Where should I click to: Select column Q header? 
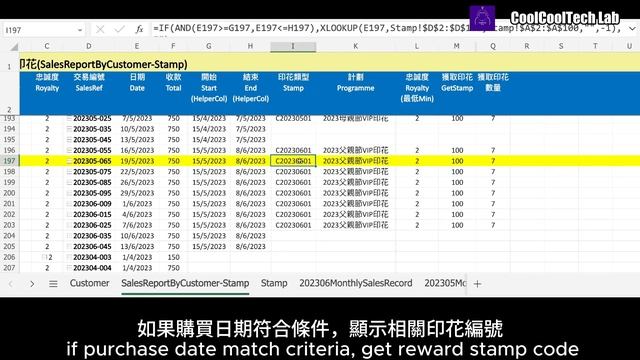pyautogui.click(x=493, y=47)
